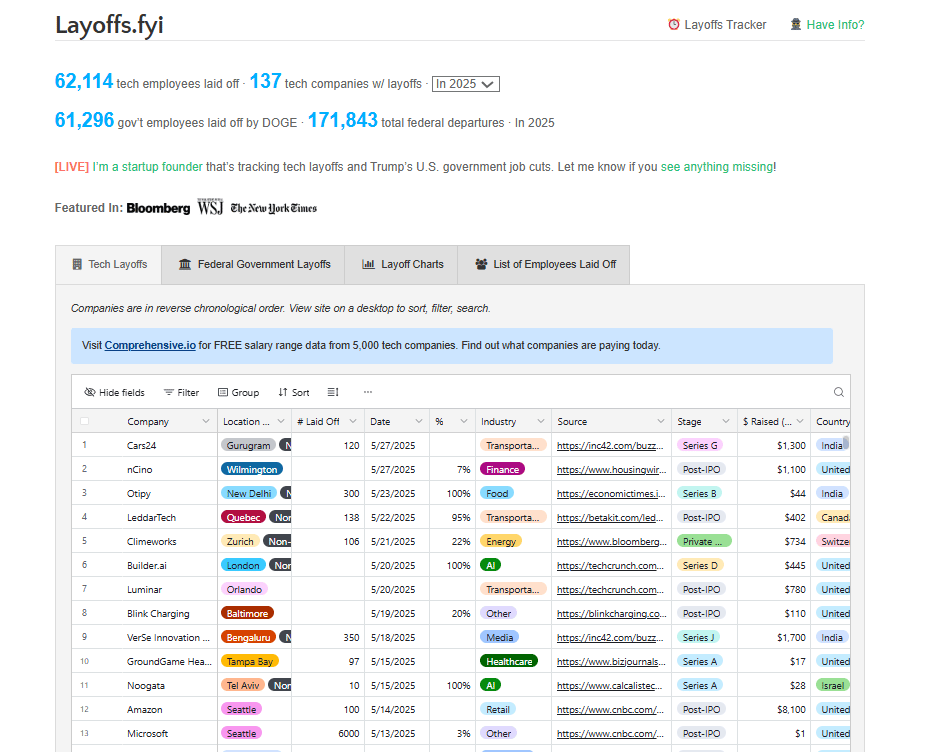Expand the Location column menu arrow
The image size is (942, 752).
(281, 421)
